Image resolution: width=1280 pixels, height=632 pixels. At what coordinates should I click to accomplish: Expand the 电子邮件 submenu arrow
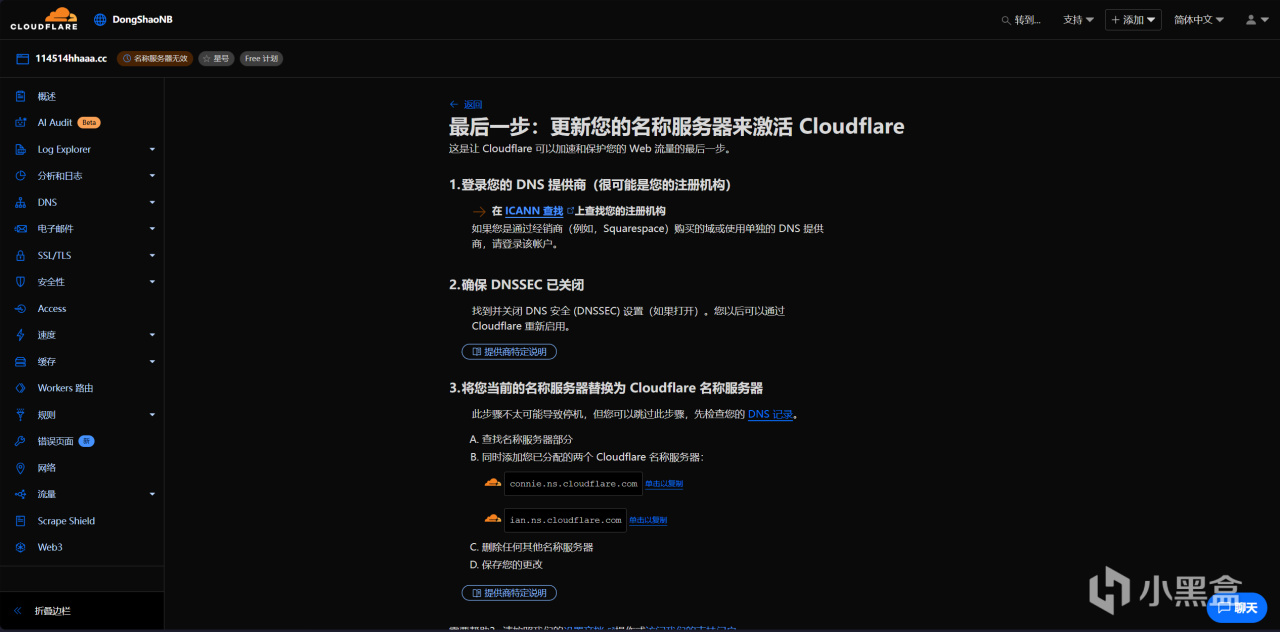coord(152,229)
